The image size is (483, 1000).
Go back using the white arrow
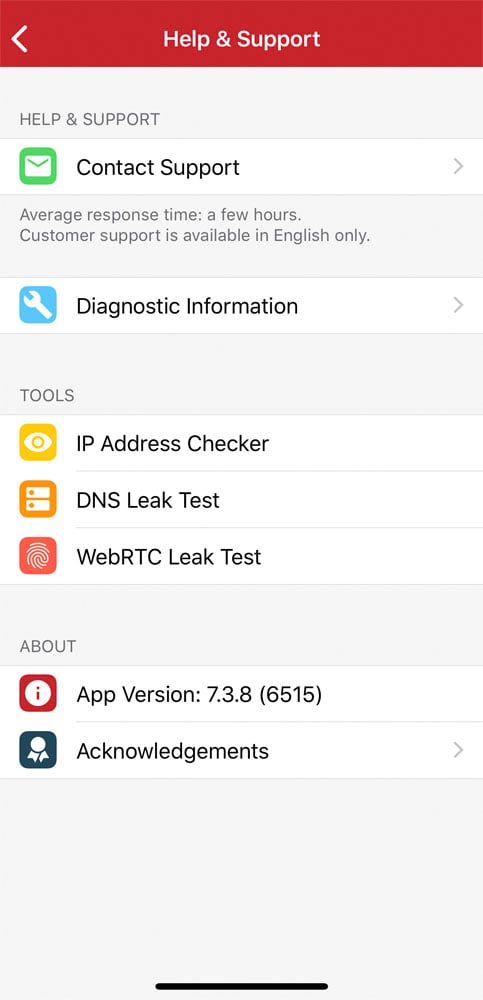[20, 39]
